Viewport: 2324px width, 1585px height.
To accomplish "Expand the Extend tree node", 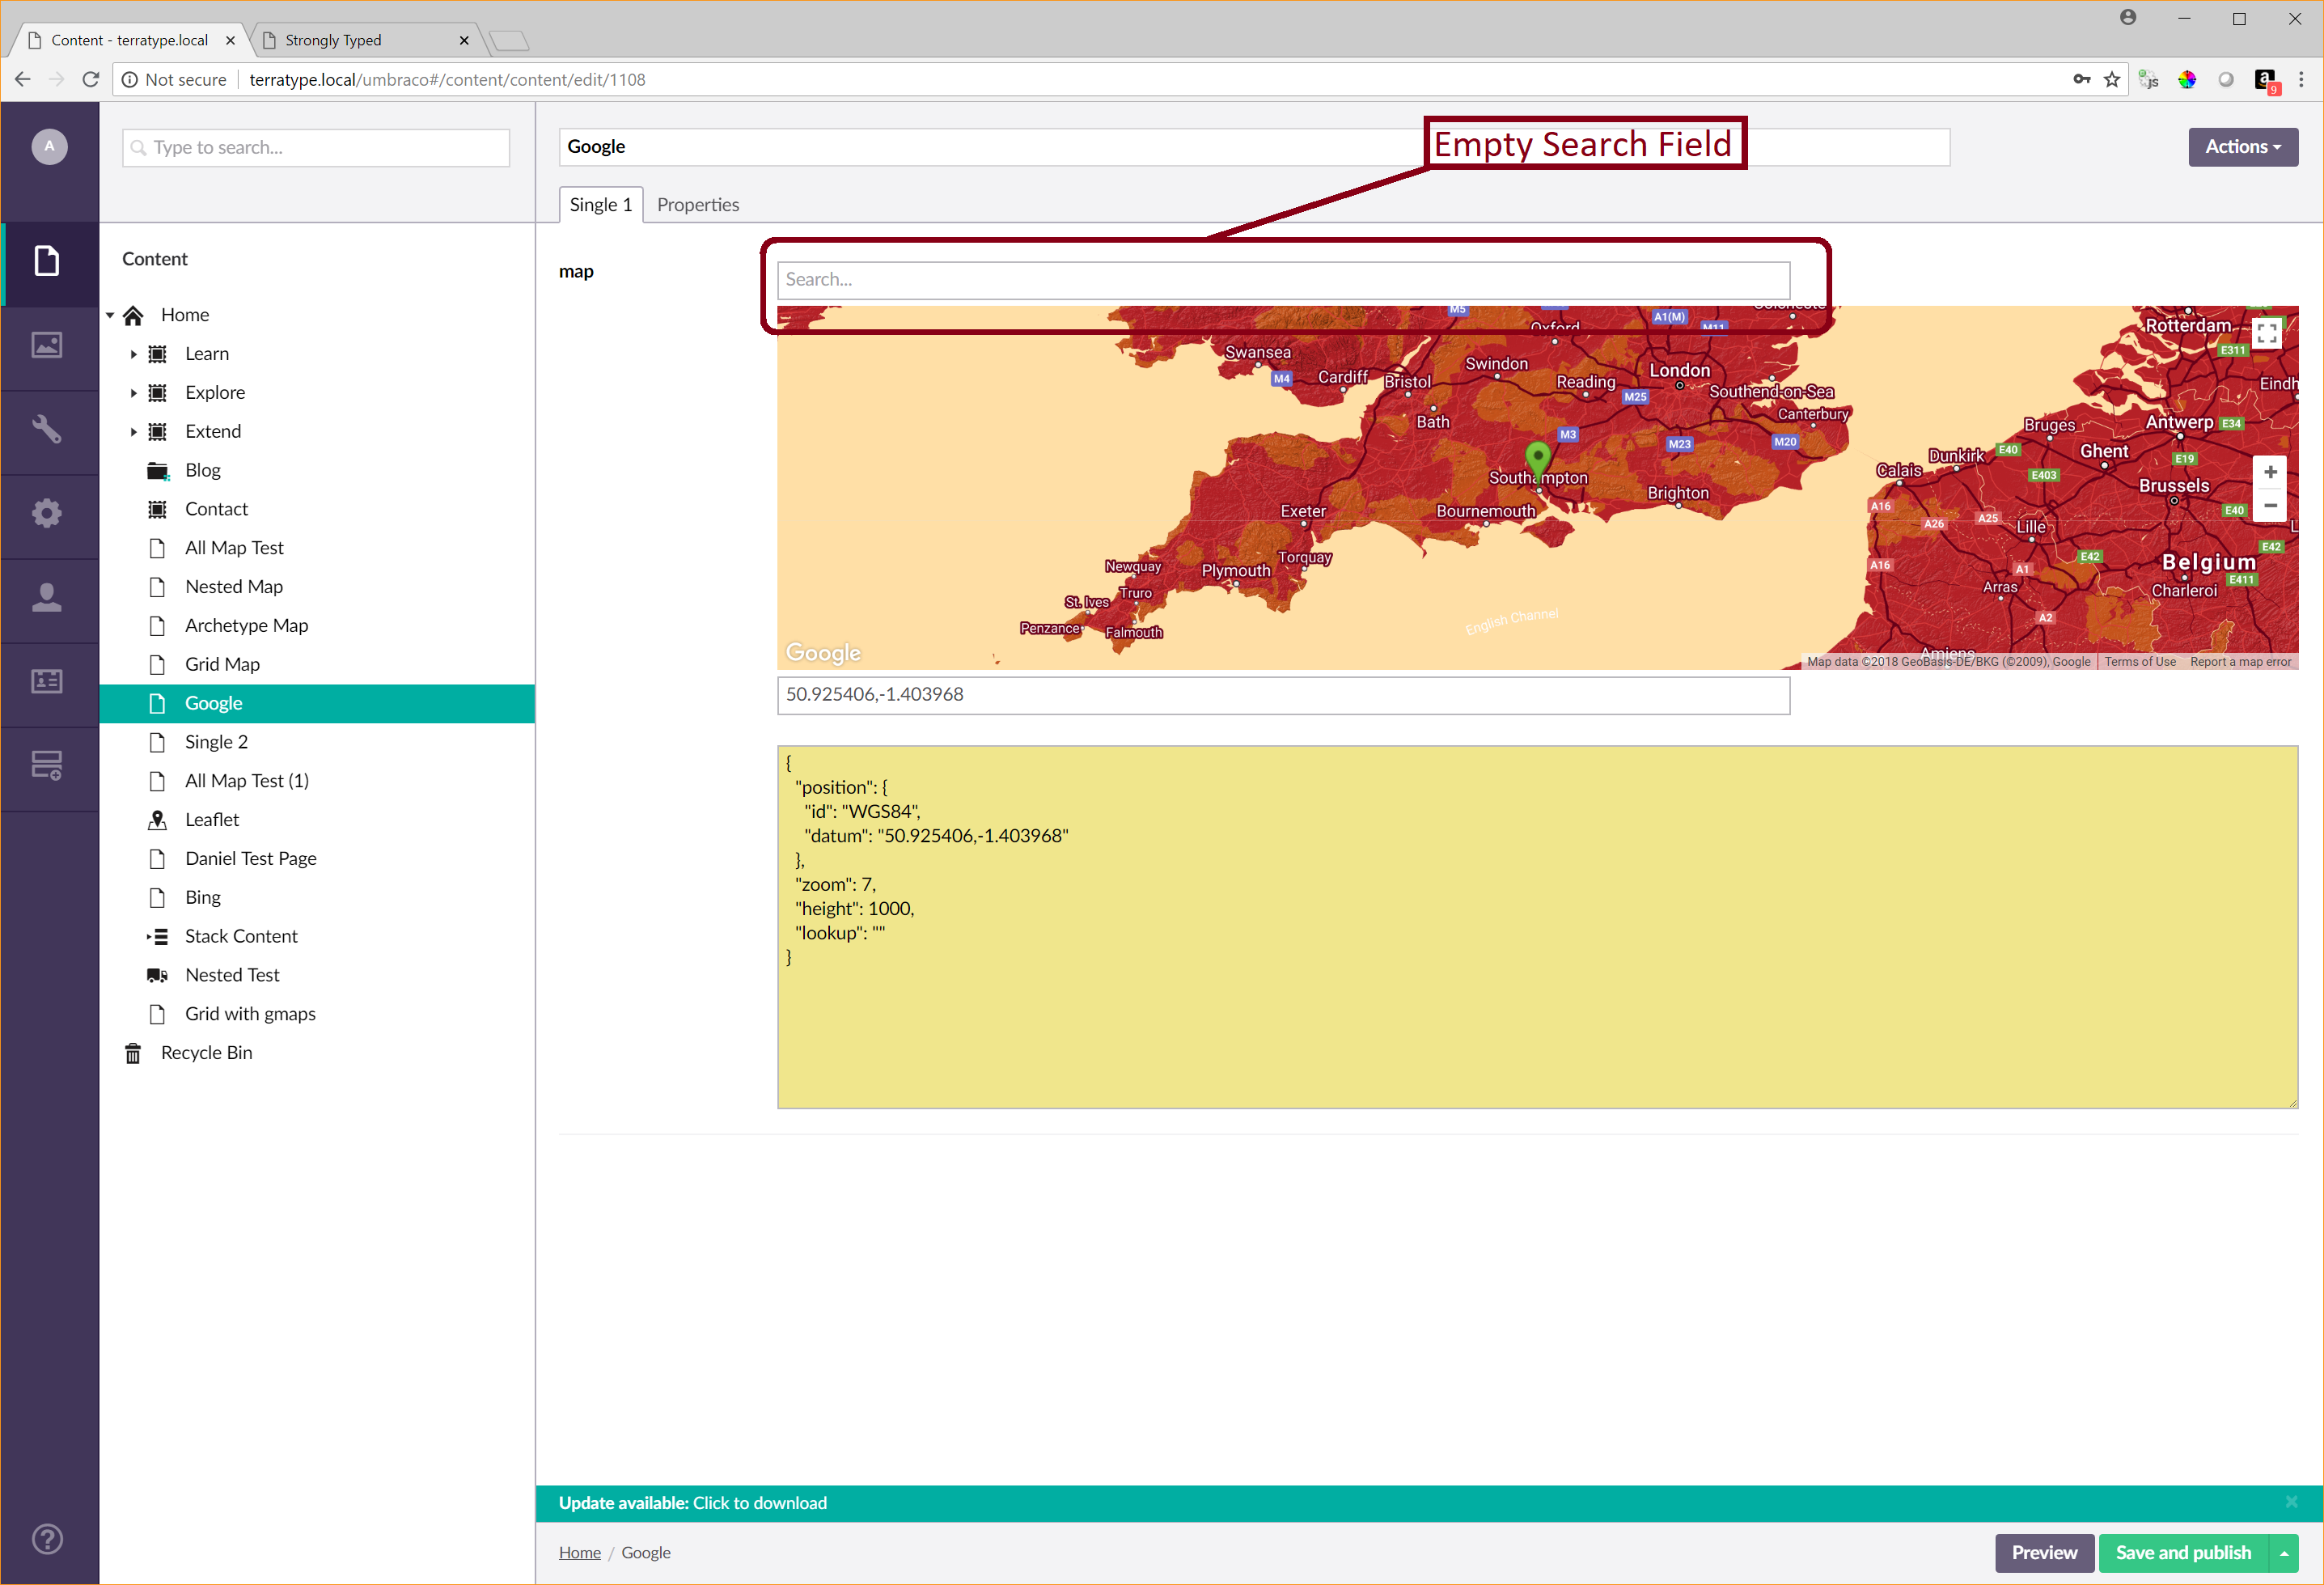I will click(x=133, y=432).
